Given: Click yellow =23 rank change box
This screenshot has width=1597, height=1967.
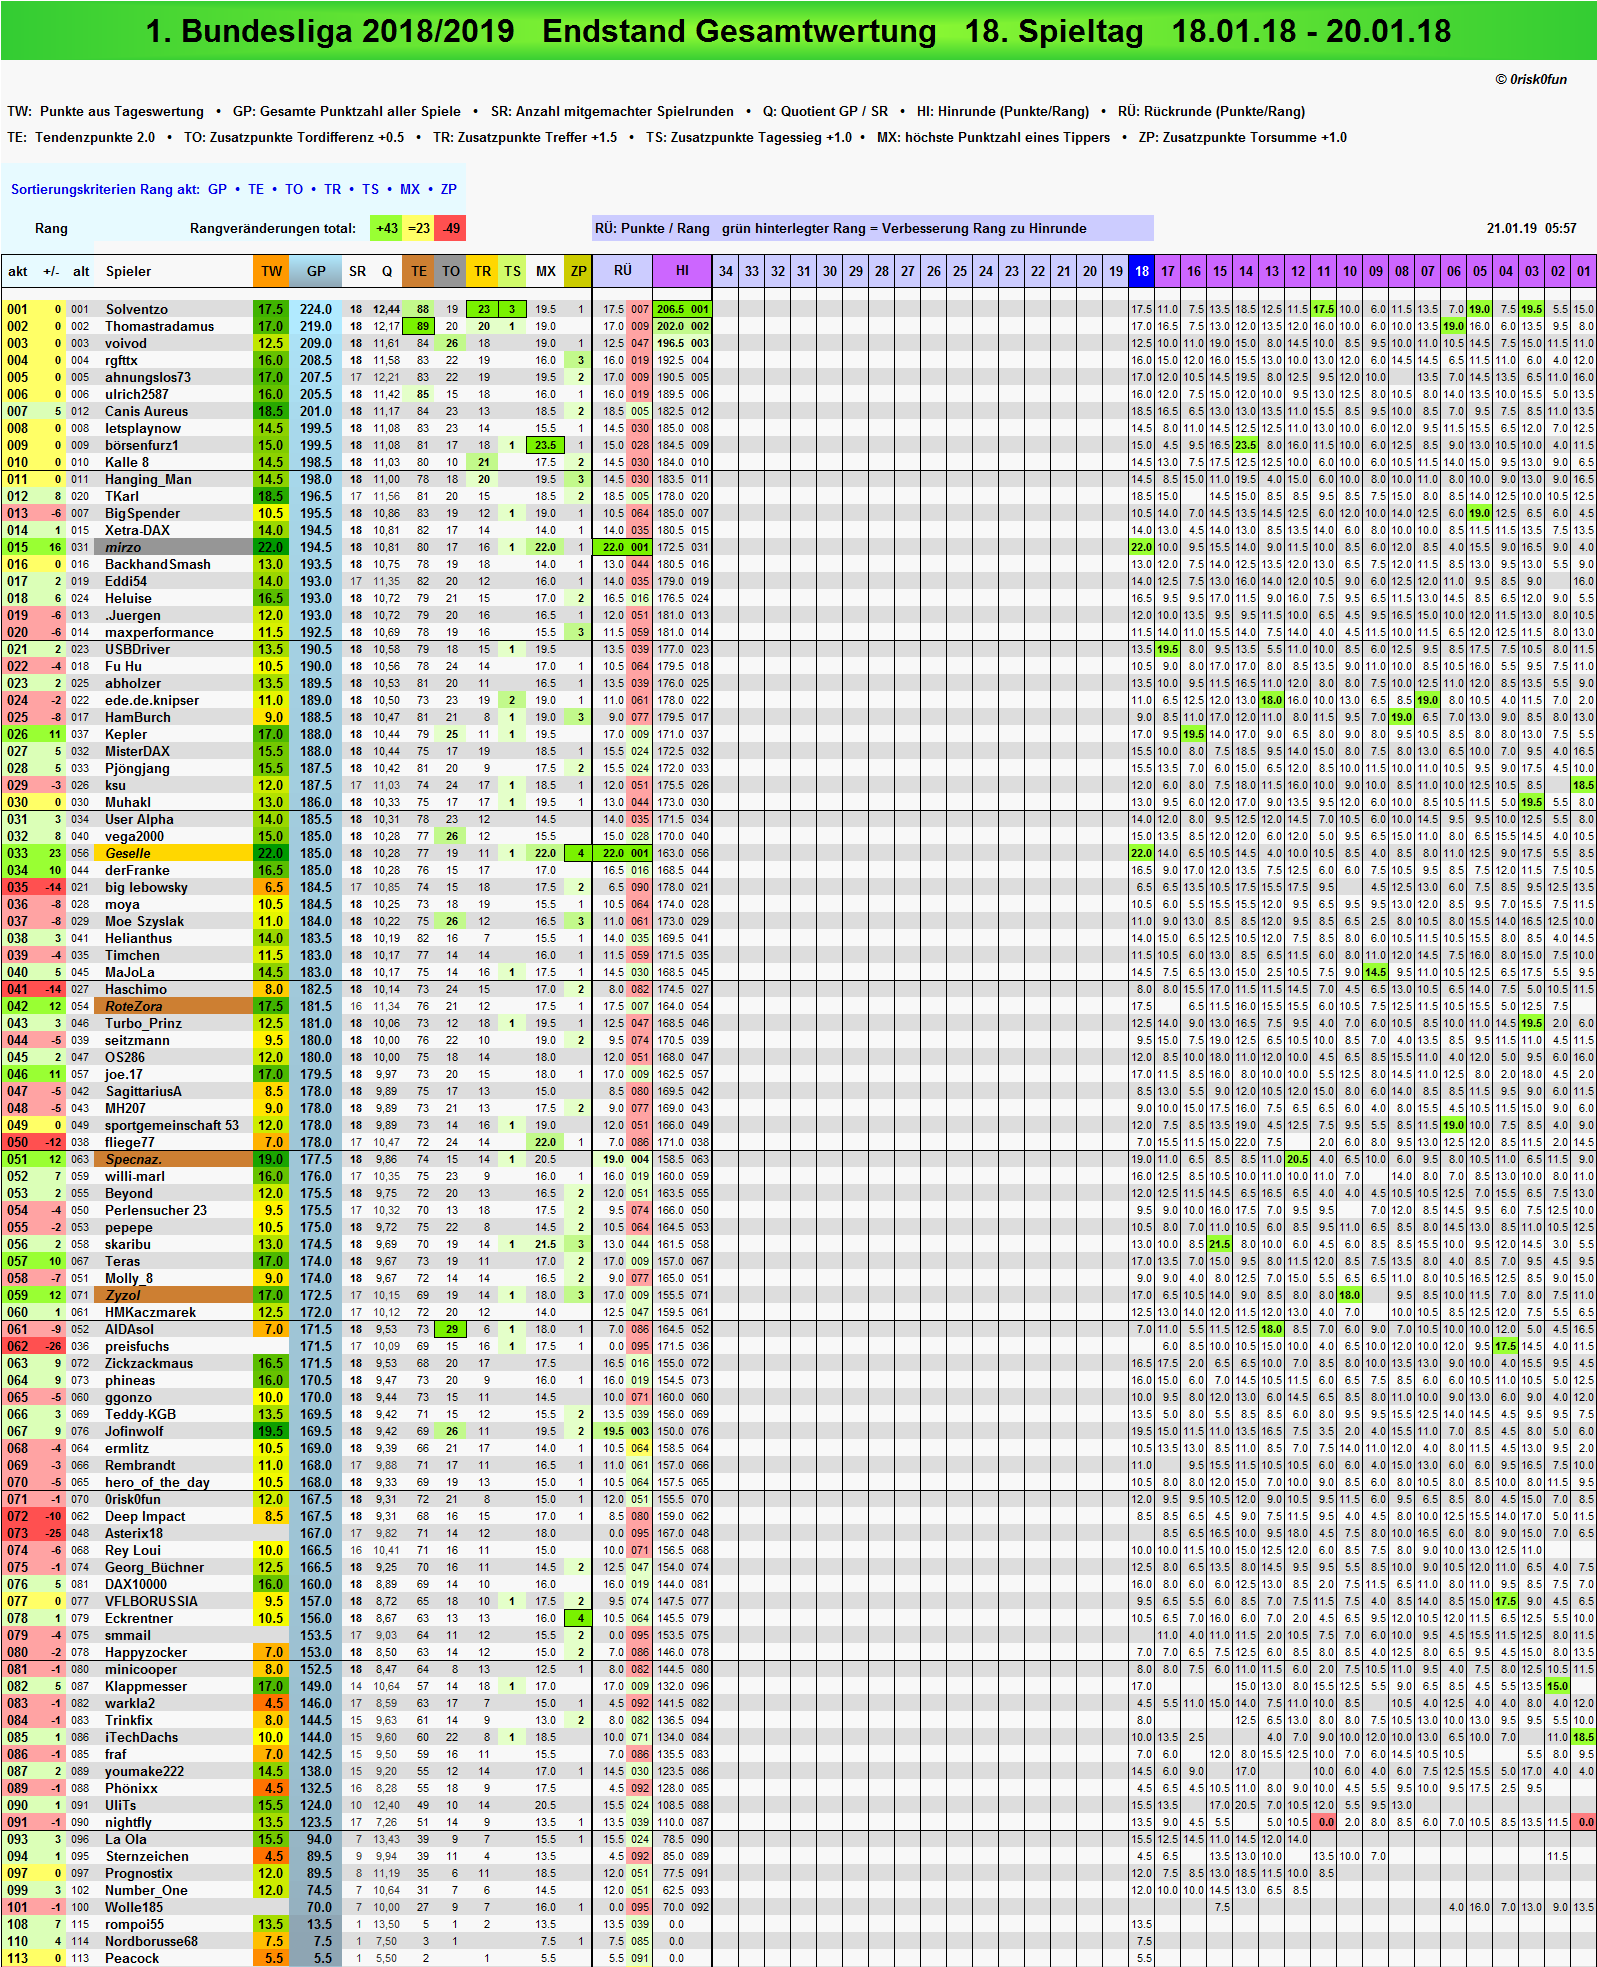Looking at the screenshot, I should (x=419, y=228).
